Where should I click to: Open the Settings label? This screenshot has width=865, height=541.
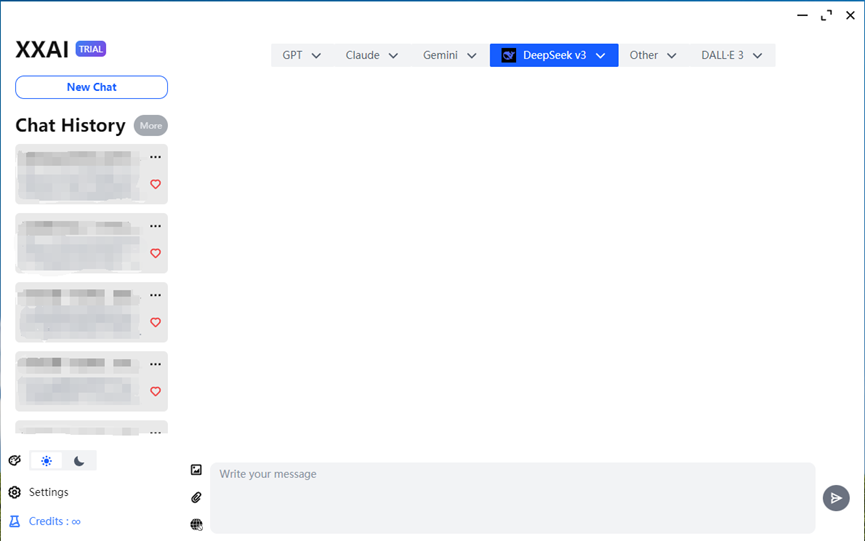[49, 492]
